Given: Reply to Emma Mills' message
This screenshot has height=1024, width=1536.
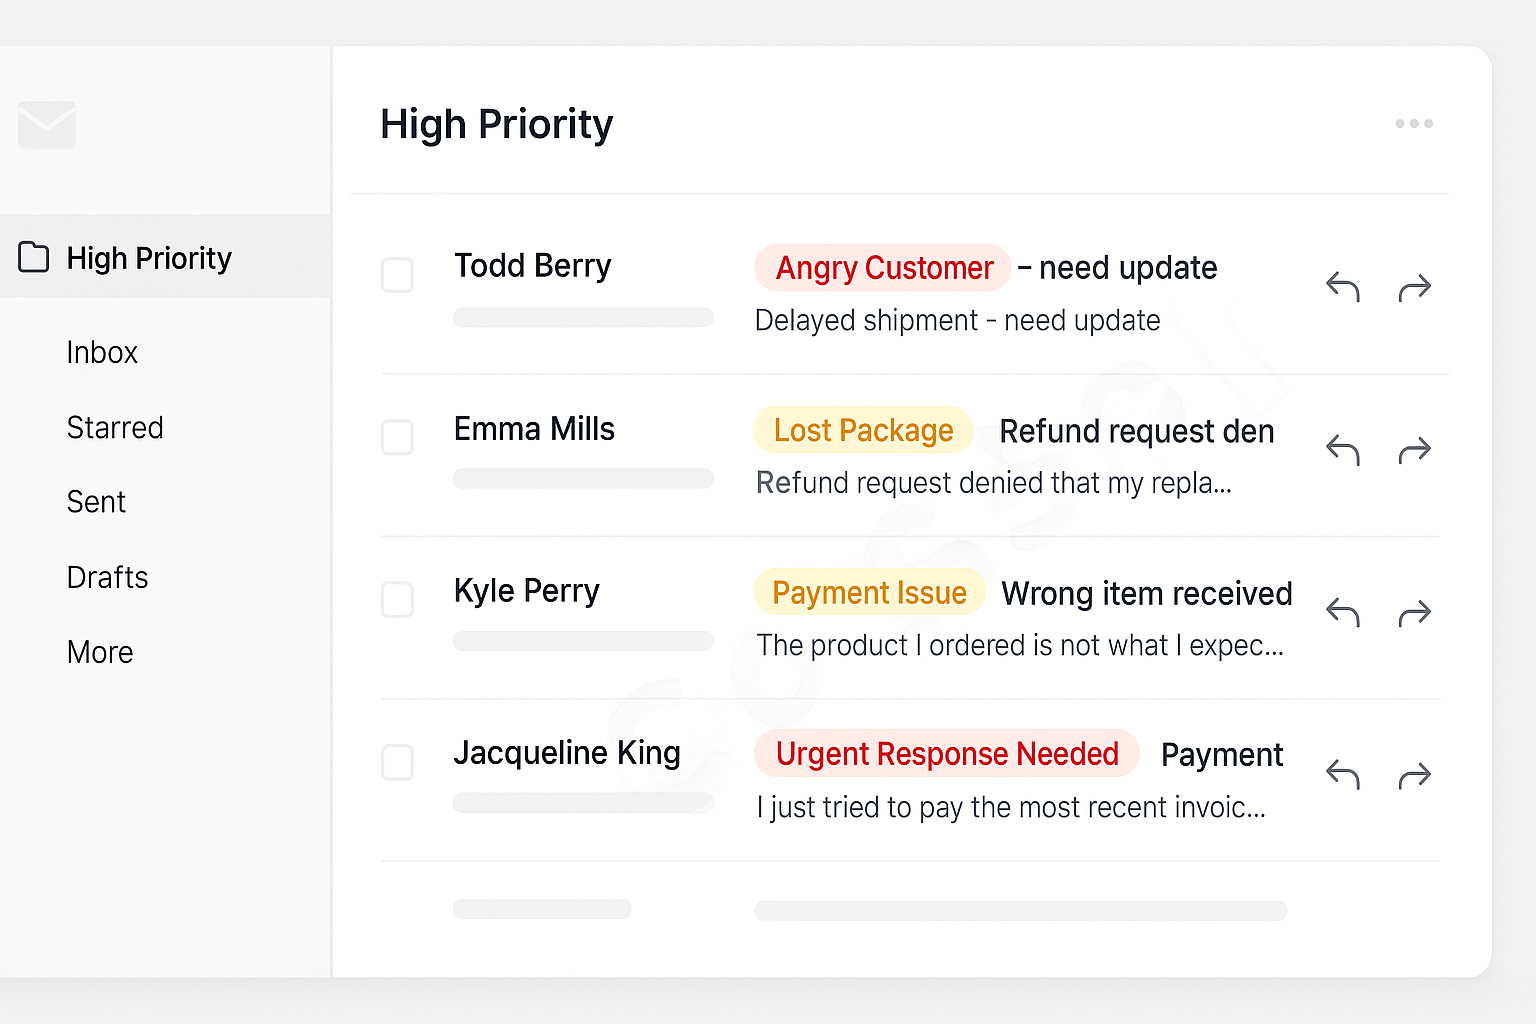Looking at the screenshot, I should 1343,451.
